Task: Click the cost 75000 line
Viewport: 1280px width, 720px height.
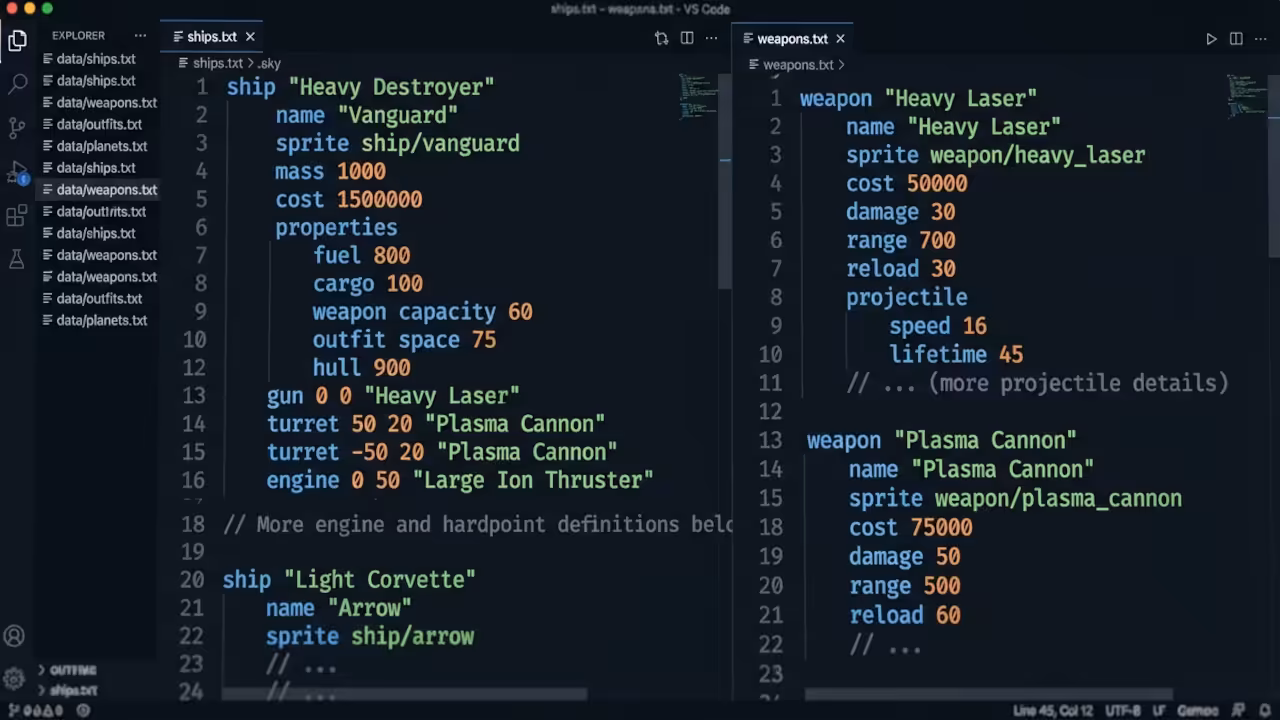Action: point(910,527)
